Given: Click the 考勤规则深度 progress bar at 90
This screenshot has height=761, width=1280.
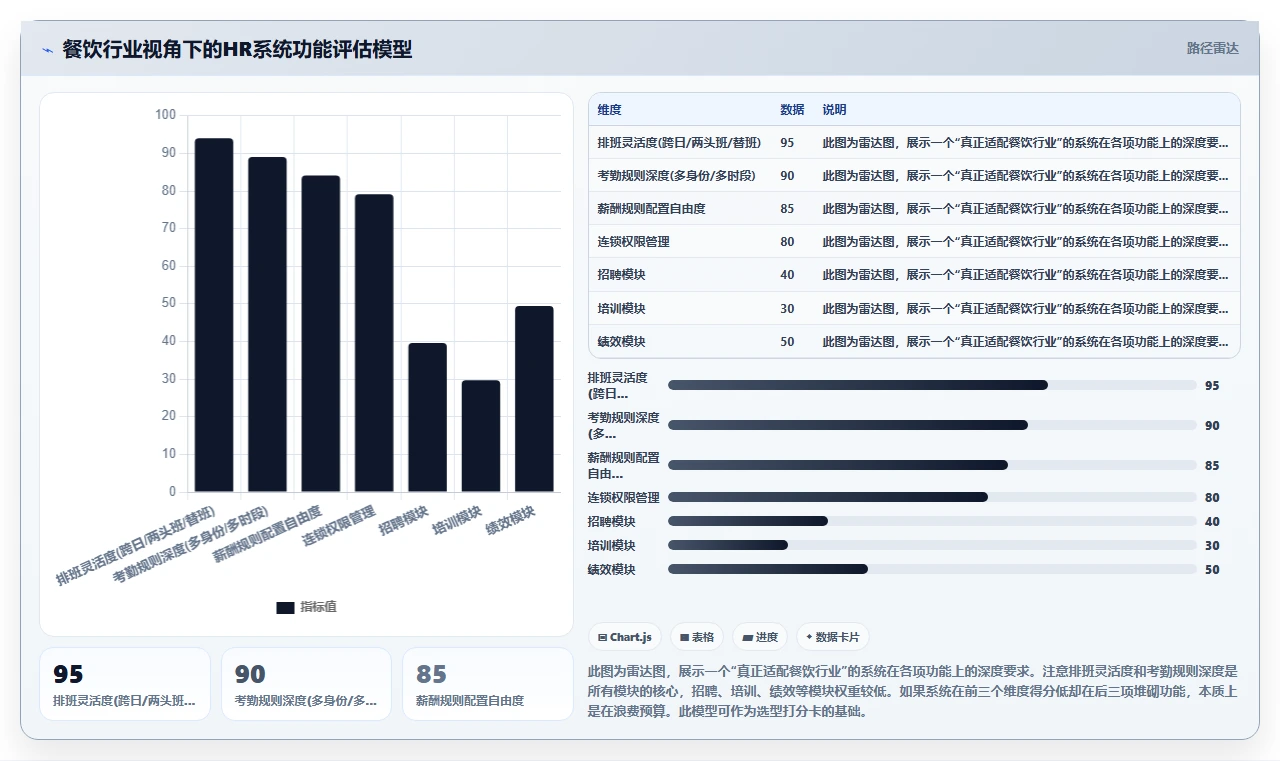Looking at the screenshot, I should [x=932, y=425].
